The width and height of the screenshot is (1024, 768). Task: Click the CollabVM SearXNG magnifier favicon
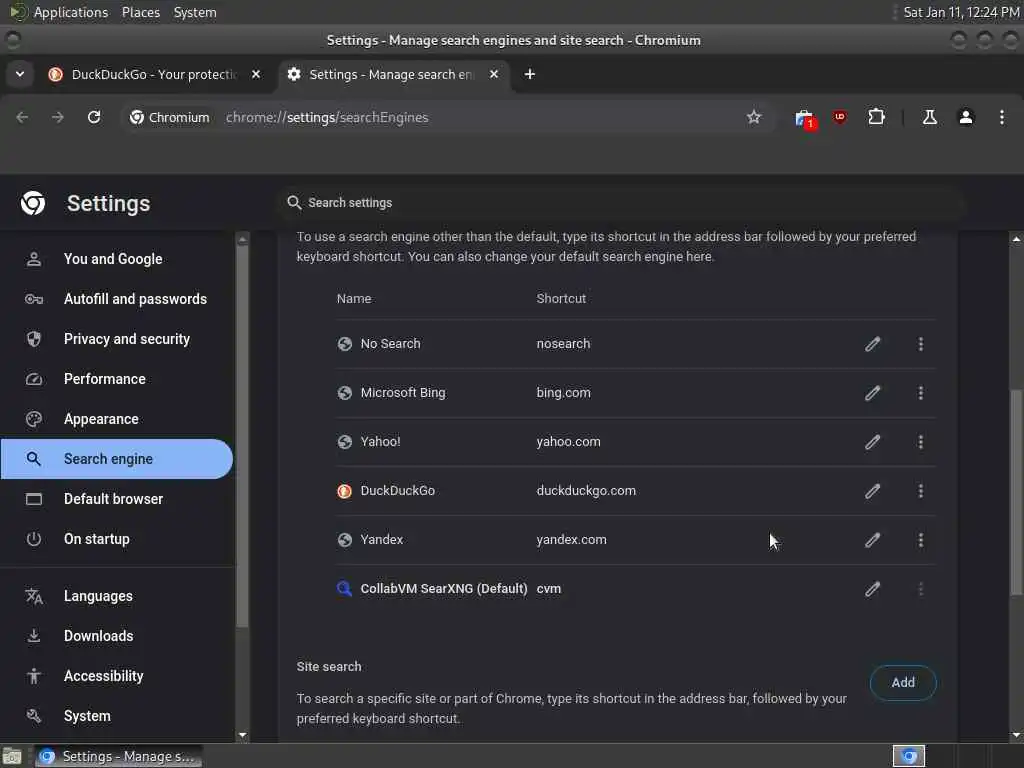(x=344, y=588)
